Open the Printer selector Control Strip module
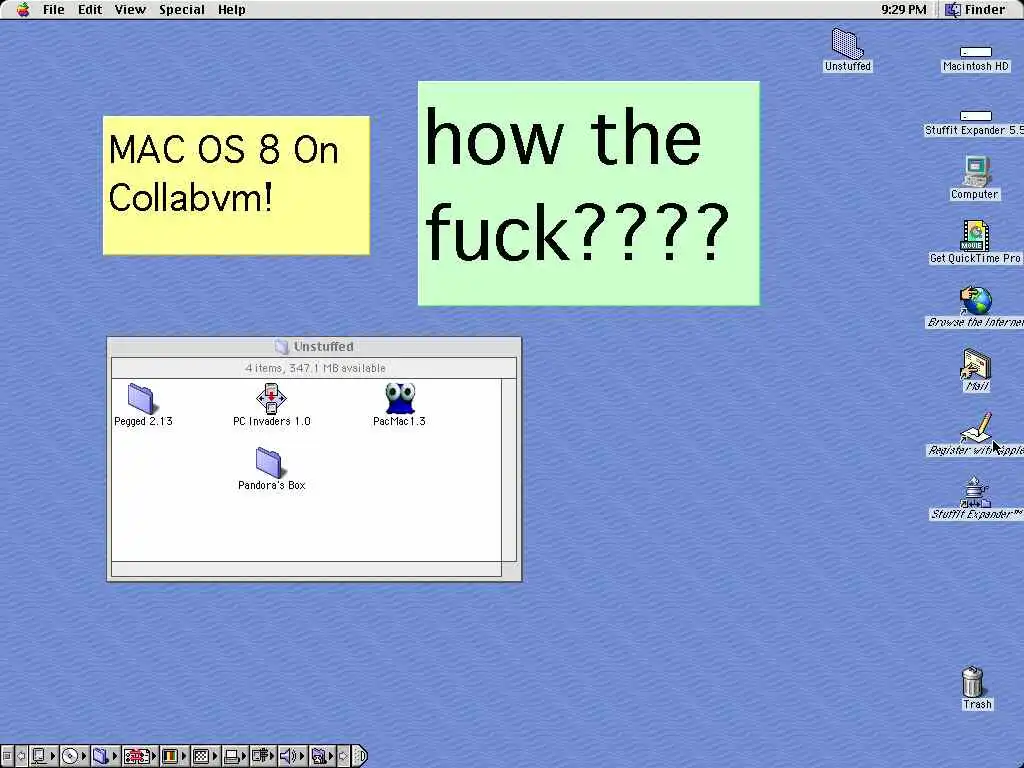 [235, 756]
